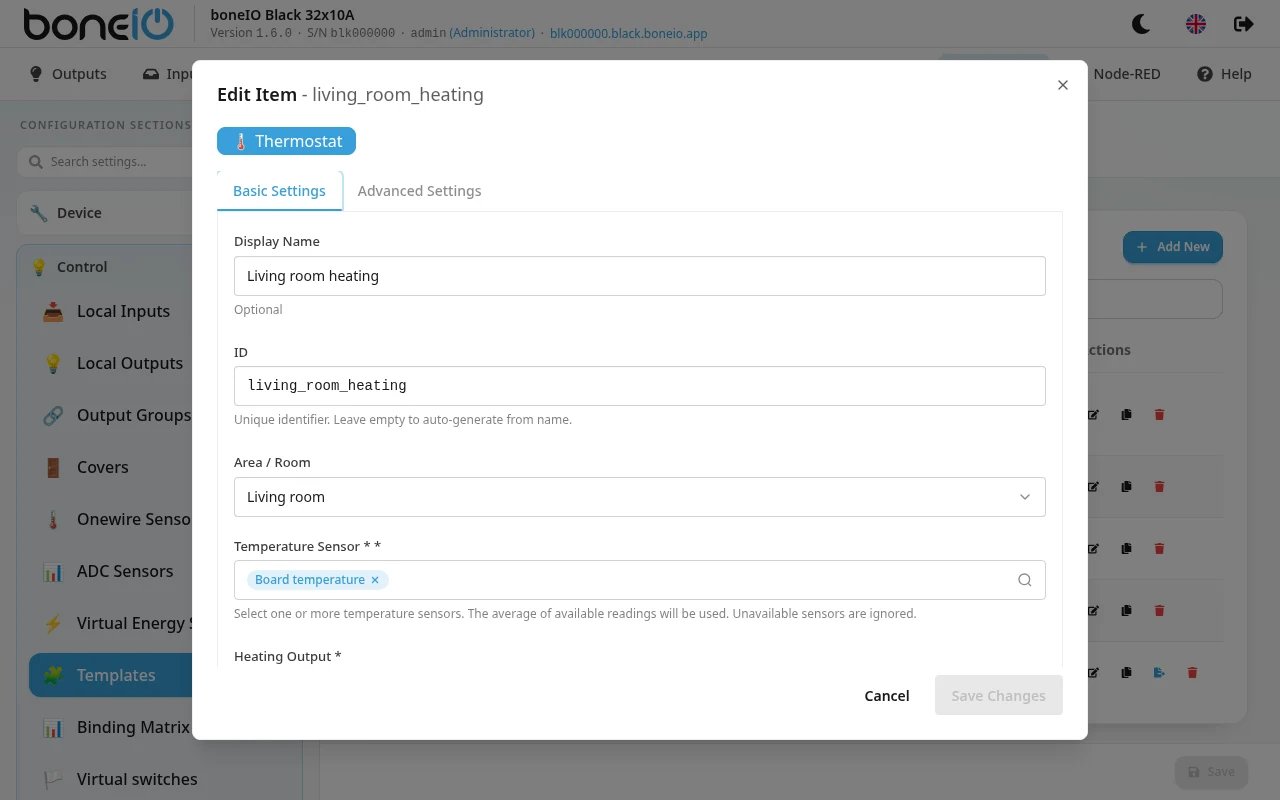Open the Area / Room dropdown
This screenshot has height=800, width=1280.
coord(640,497)
